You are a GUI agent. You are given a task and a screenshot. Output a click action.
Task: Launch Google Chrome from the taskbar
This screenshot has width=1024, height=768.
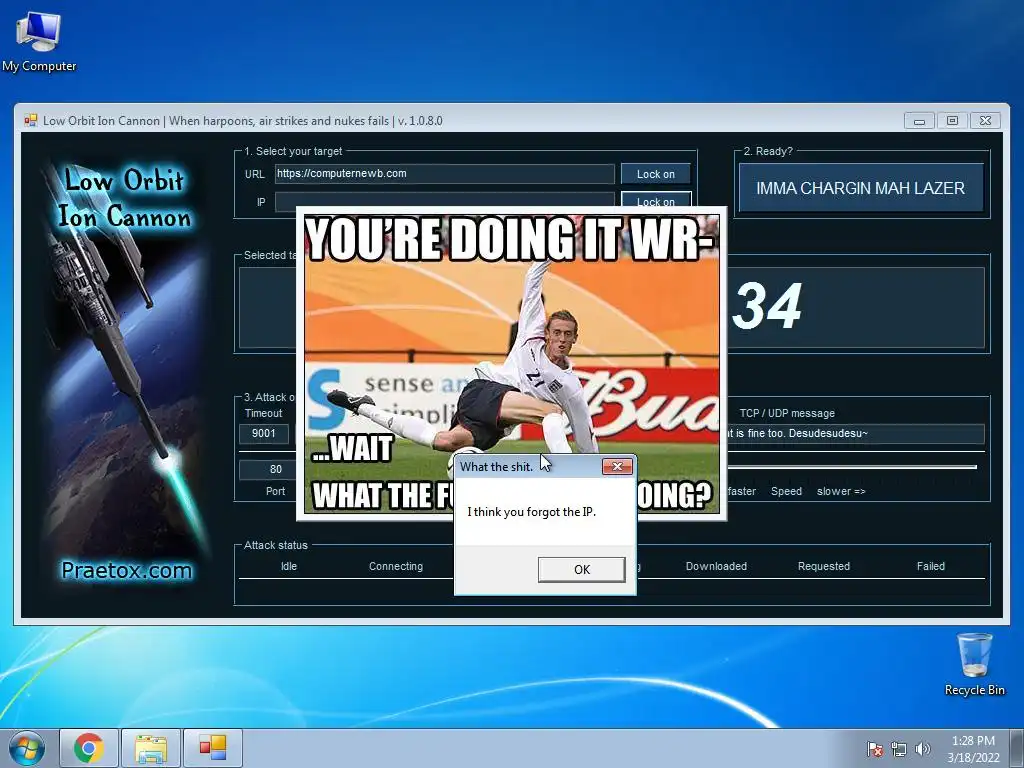(89, 748)
